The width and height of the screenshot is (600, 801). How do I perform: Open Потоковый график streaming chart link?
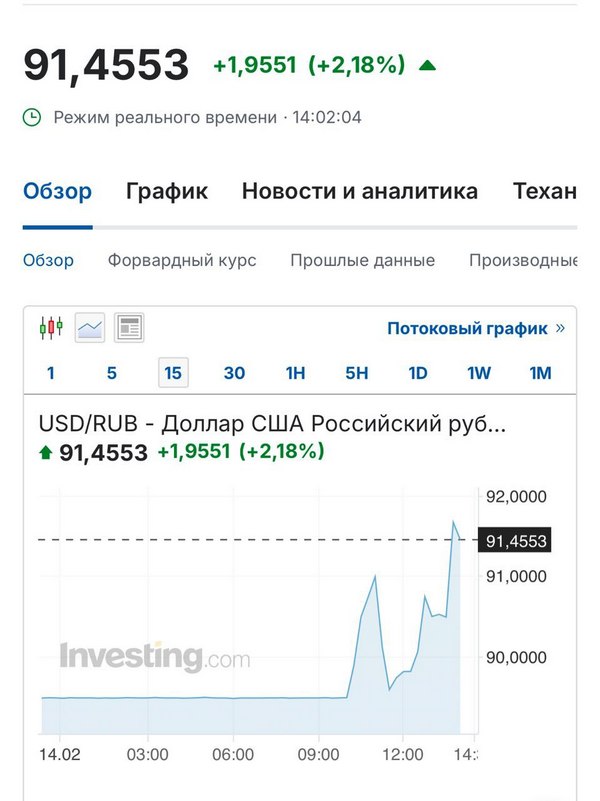pyautogui.click(x=476, y=328)
